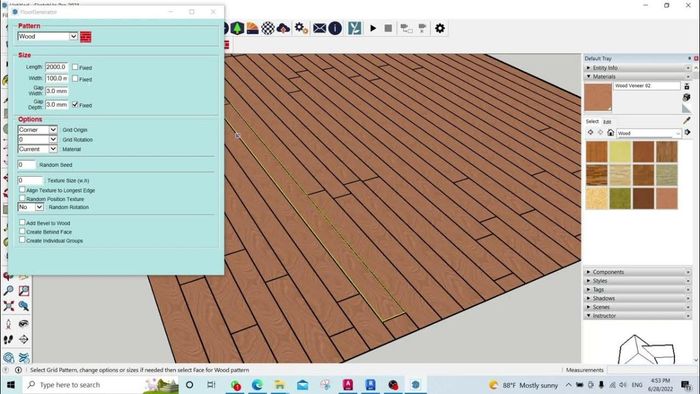Check Create Individual Groups option

click(22, 240)
